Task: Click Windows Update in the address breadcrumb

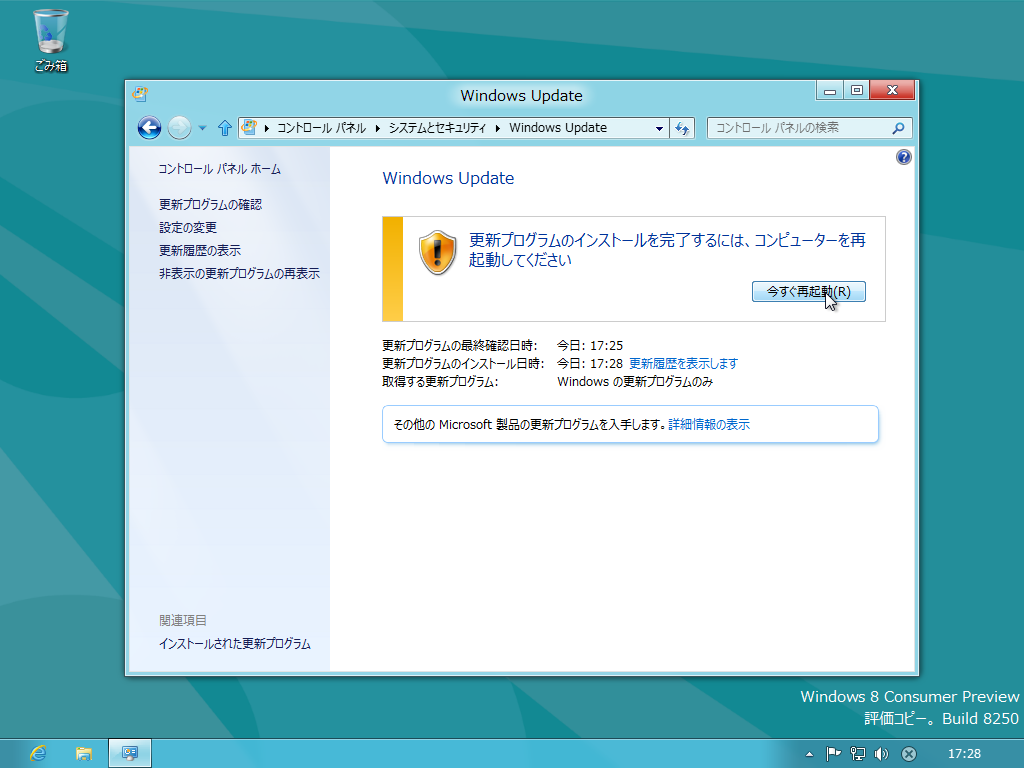Action: click(x=558, y=128)
